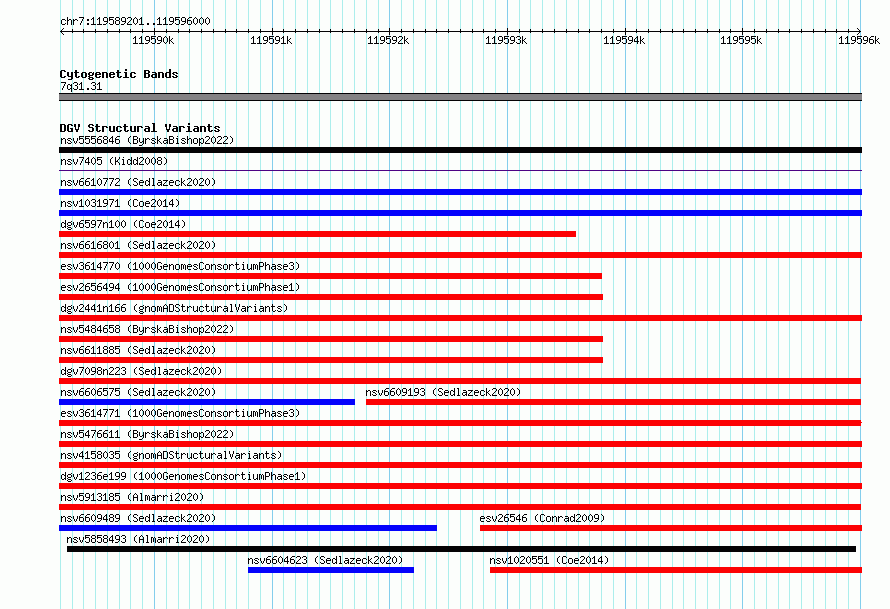Select the red dgv2441n166 variant bar
The image size is (890, 609).
[x=460, y=318]
